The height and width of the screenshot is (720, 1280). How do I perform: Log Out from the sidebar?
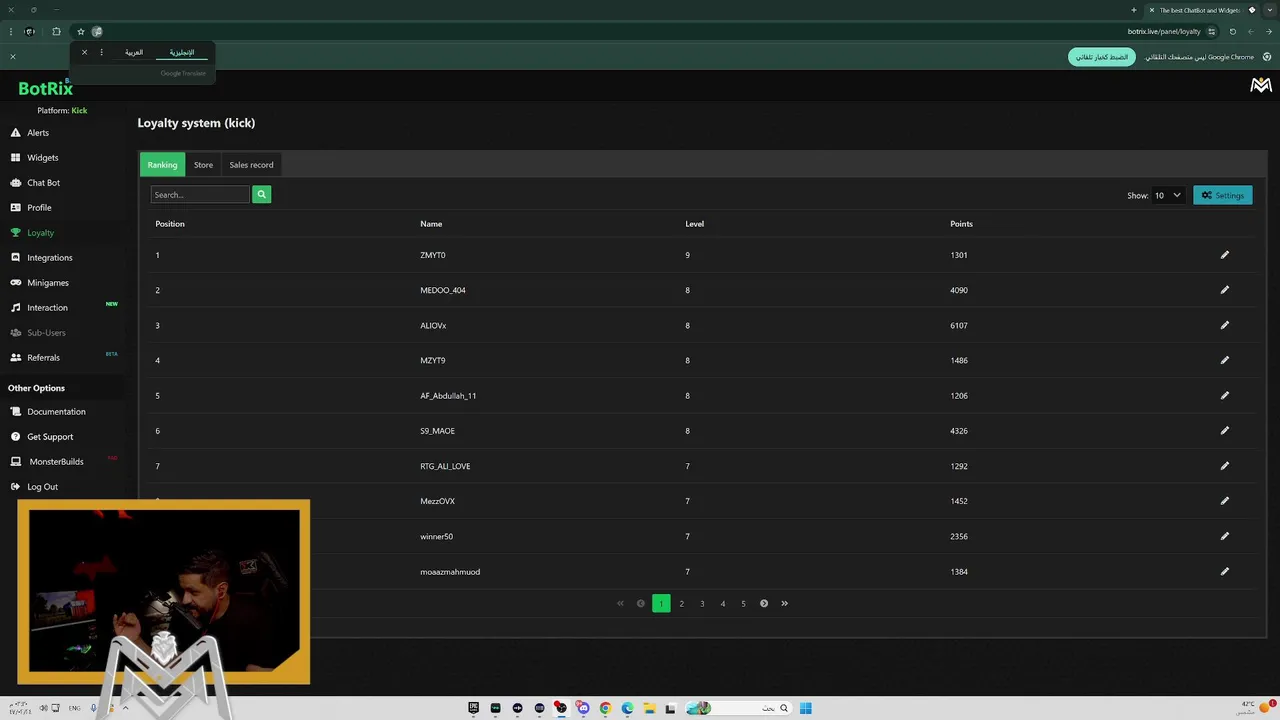click(x=42, y=487)
